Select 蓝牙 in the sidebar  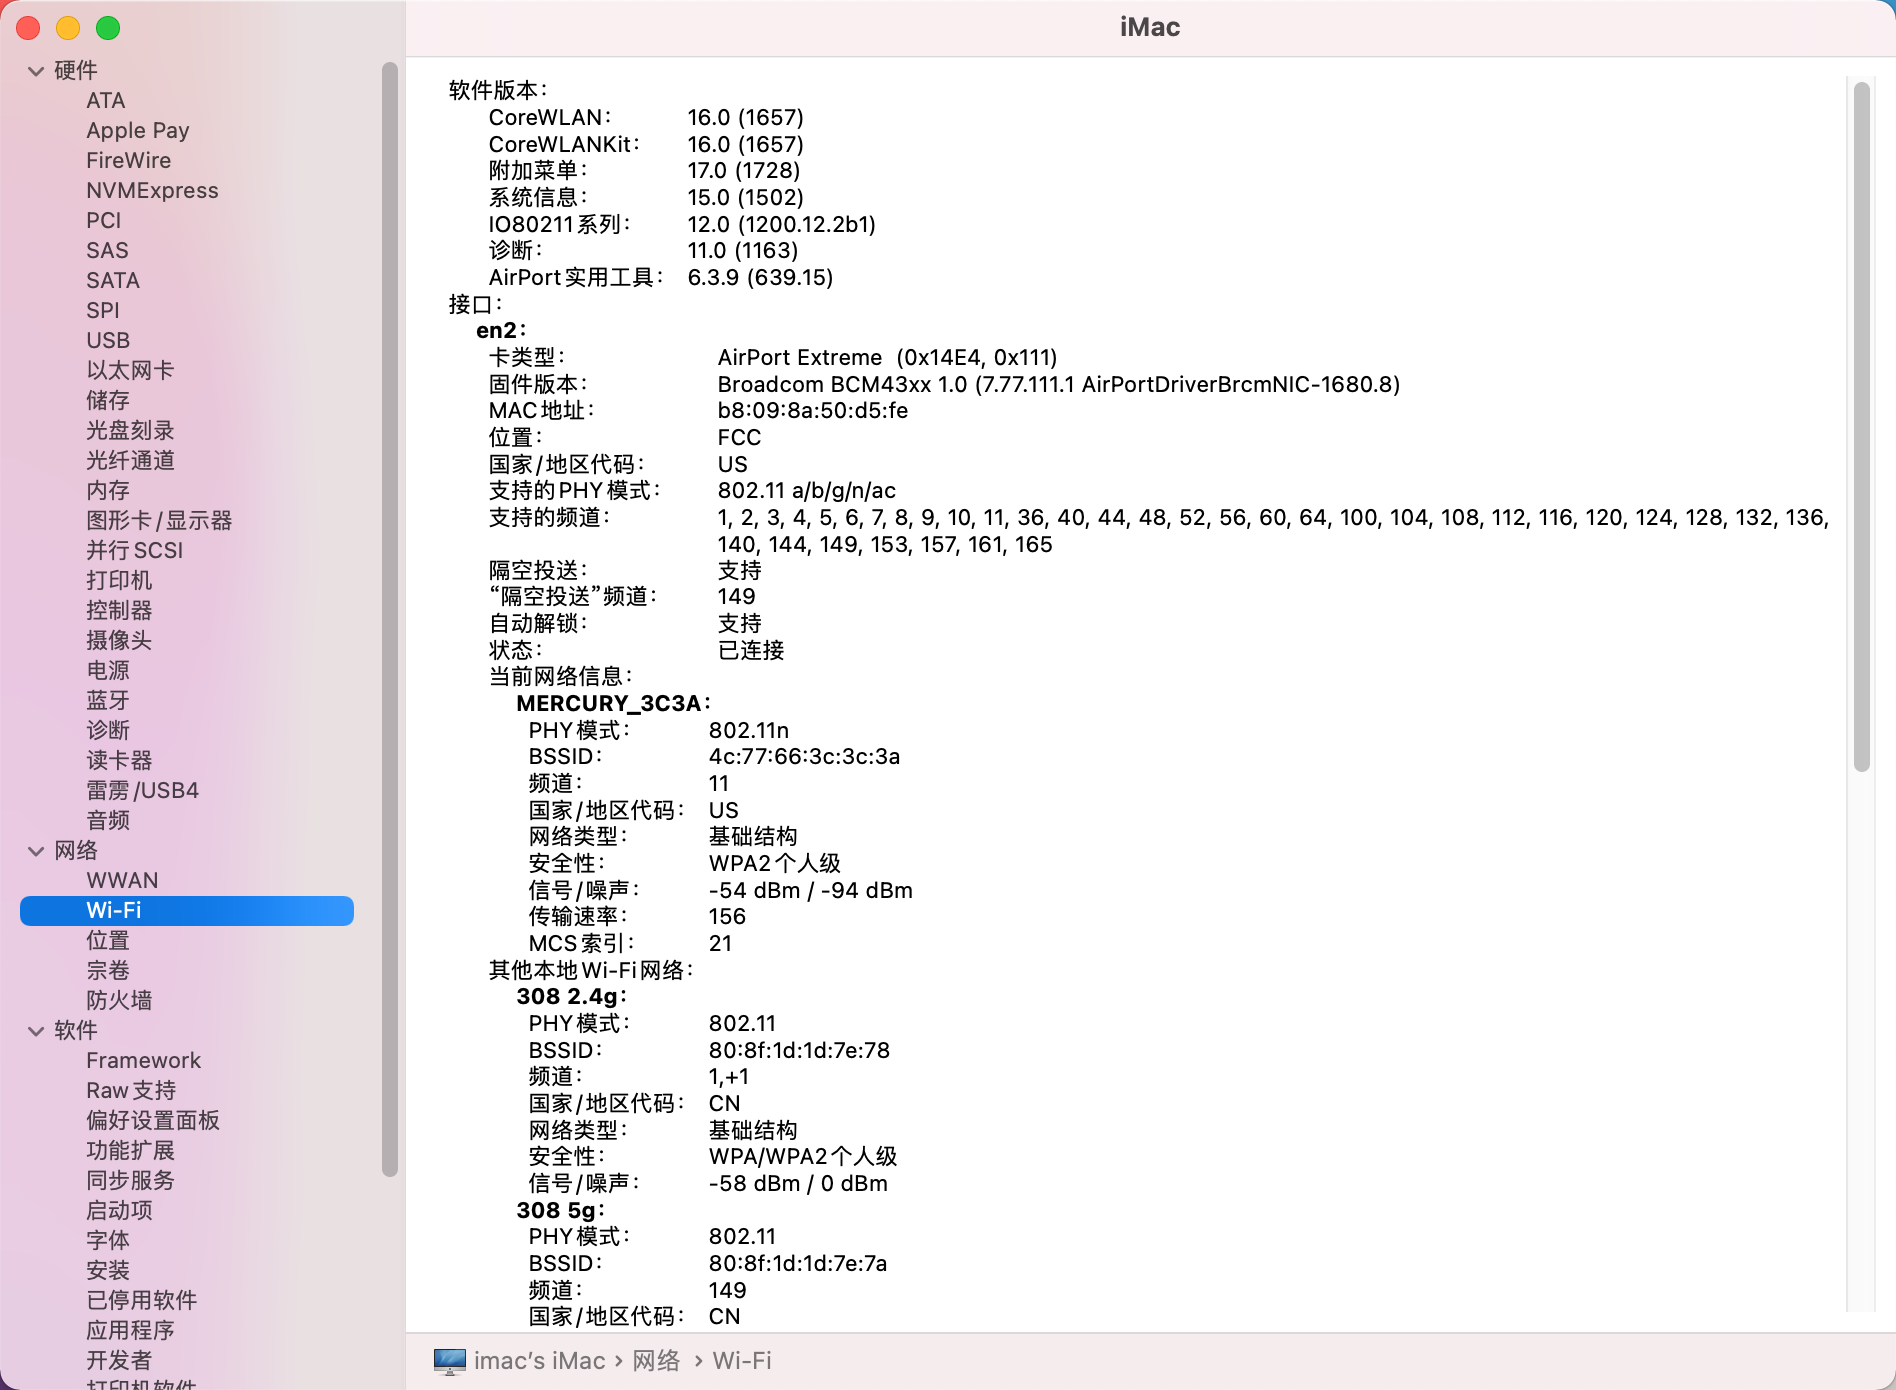tap(108, 701)
